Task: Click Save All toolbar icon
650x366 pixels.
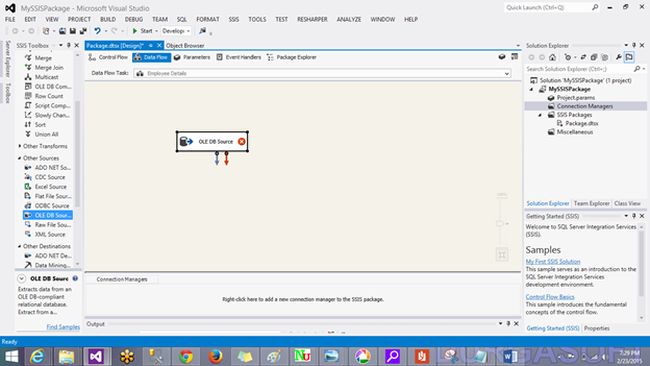Action: [83, 31]
